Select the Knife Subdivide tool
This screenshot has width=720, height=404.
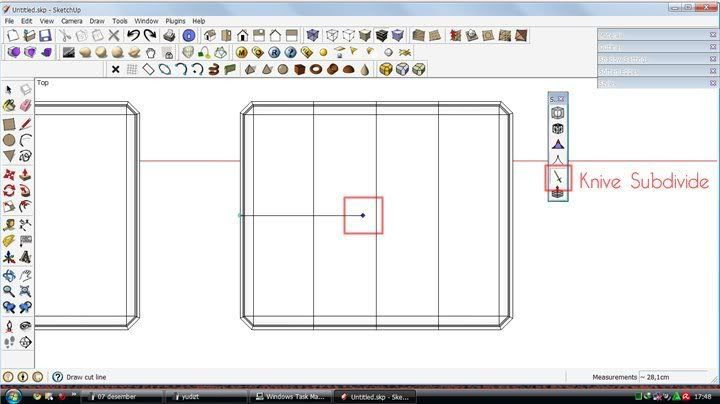click(x=558, y=177)
